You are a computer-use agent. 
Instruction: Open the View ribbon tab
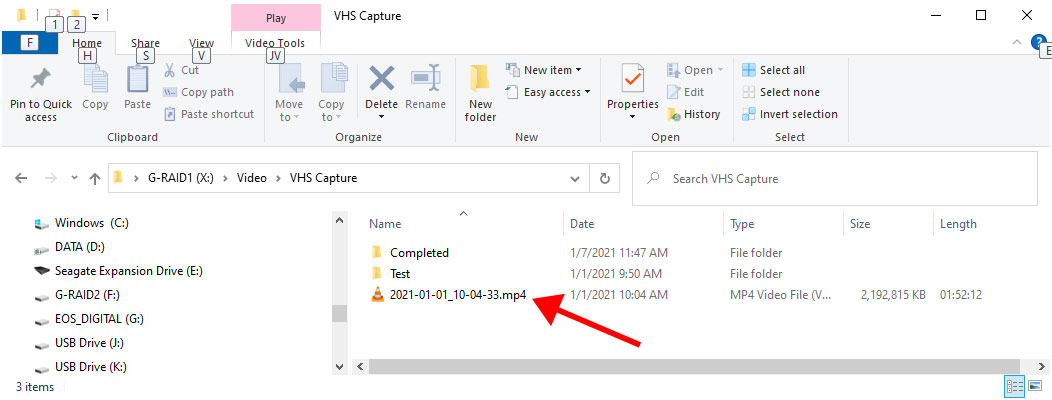coord(201,43)
